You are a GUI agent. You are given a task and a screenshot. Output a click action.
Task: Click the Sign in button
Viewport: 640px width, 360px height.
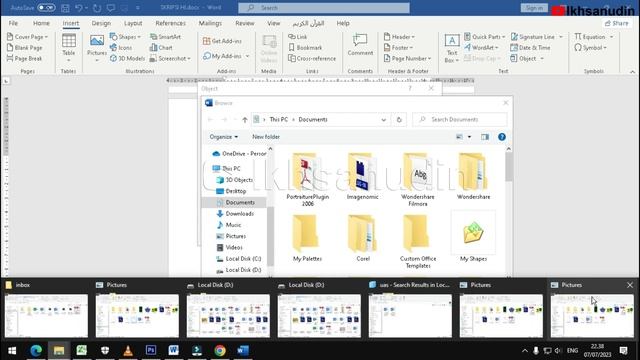534,8
